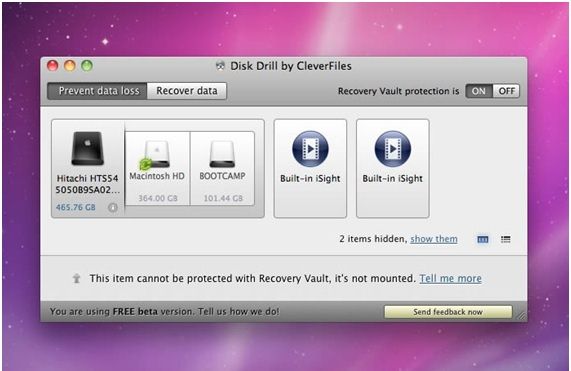Click the Disk Drill title bar icon
Screen dimensions: 571x371
[220, 66]
